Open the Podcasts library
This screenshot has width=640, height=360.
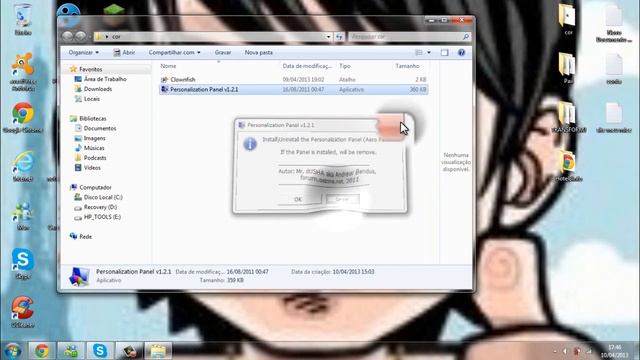click(95, 158)
